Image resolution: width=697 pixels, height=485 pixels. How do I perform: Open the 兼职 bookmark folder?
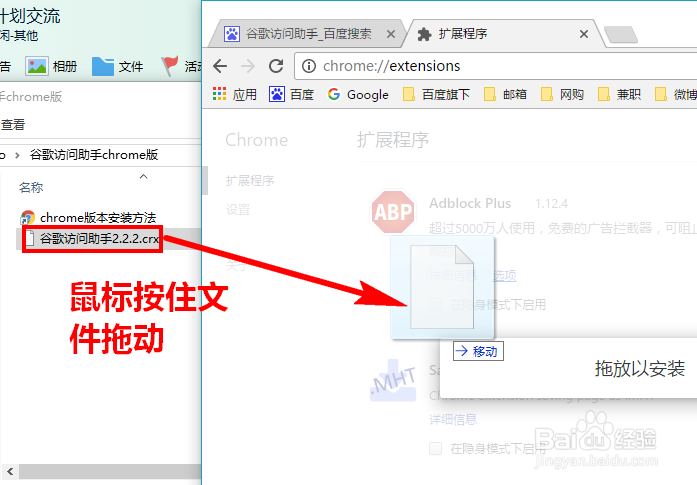click(619, 94)
